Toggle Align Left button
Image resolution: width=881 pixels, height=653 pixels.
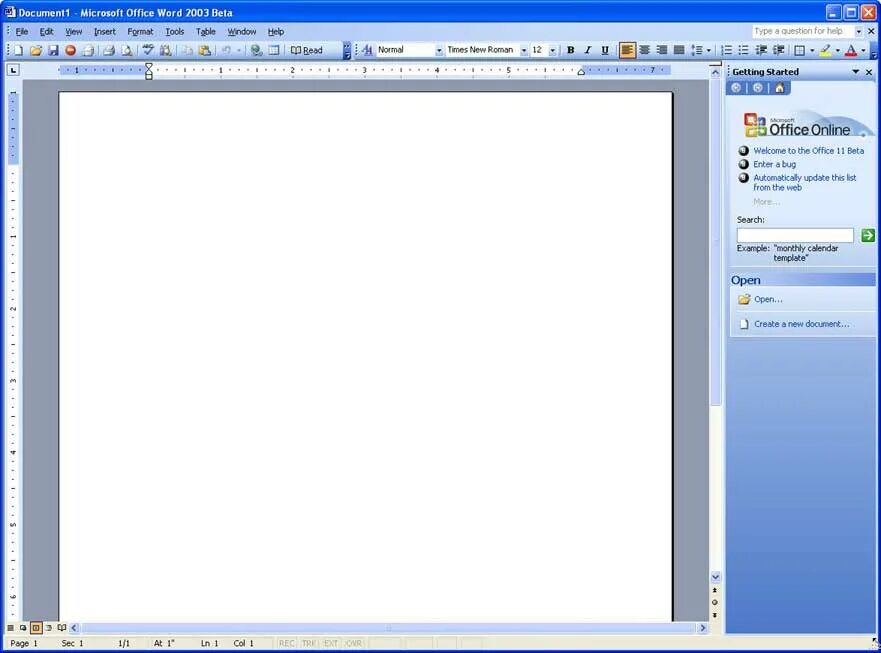(627, 51)
